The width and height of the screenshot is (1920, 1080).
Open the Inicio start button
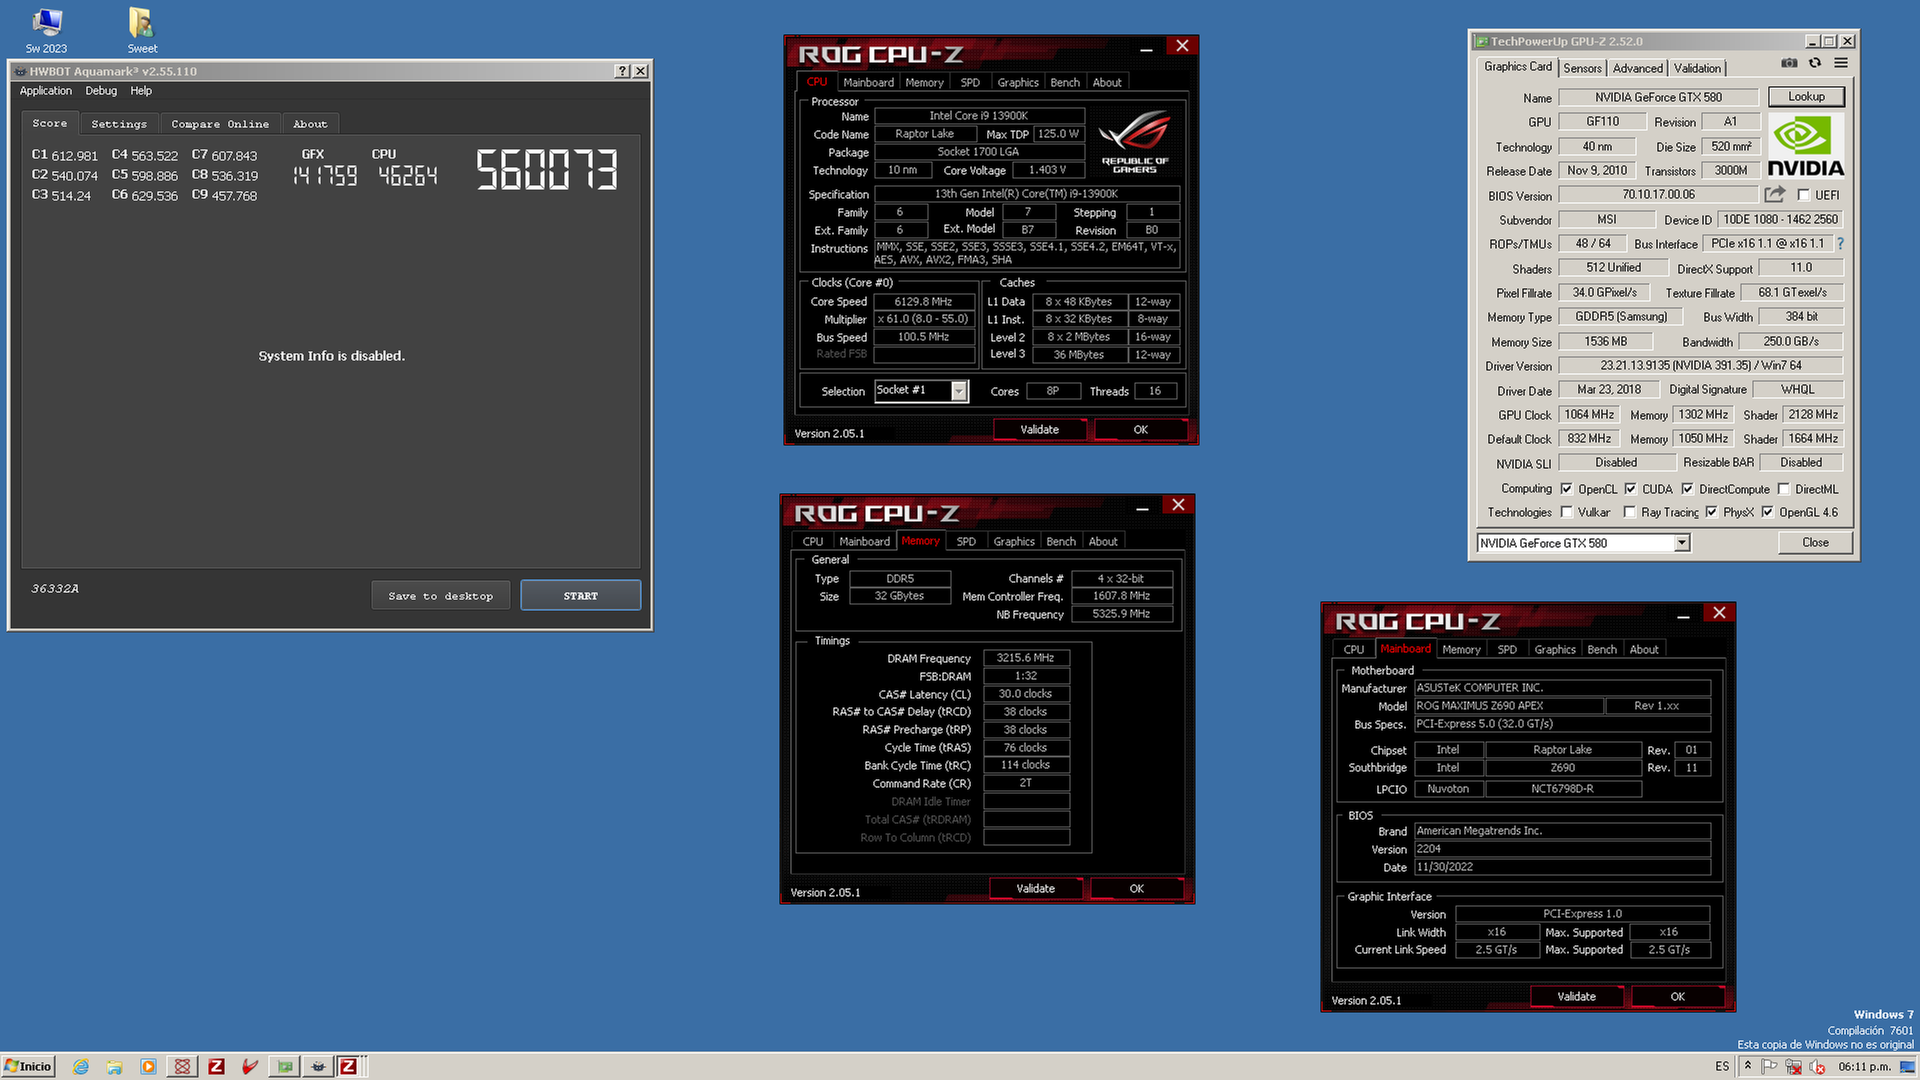pos(28,1067)
